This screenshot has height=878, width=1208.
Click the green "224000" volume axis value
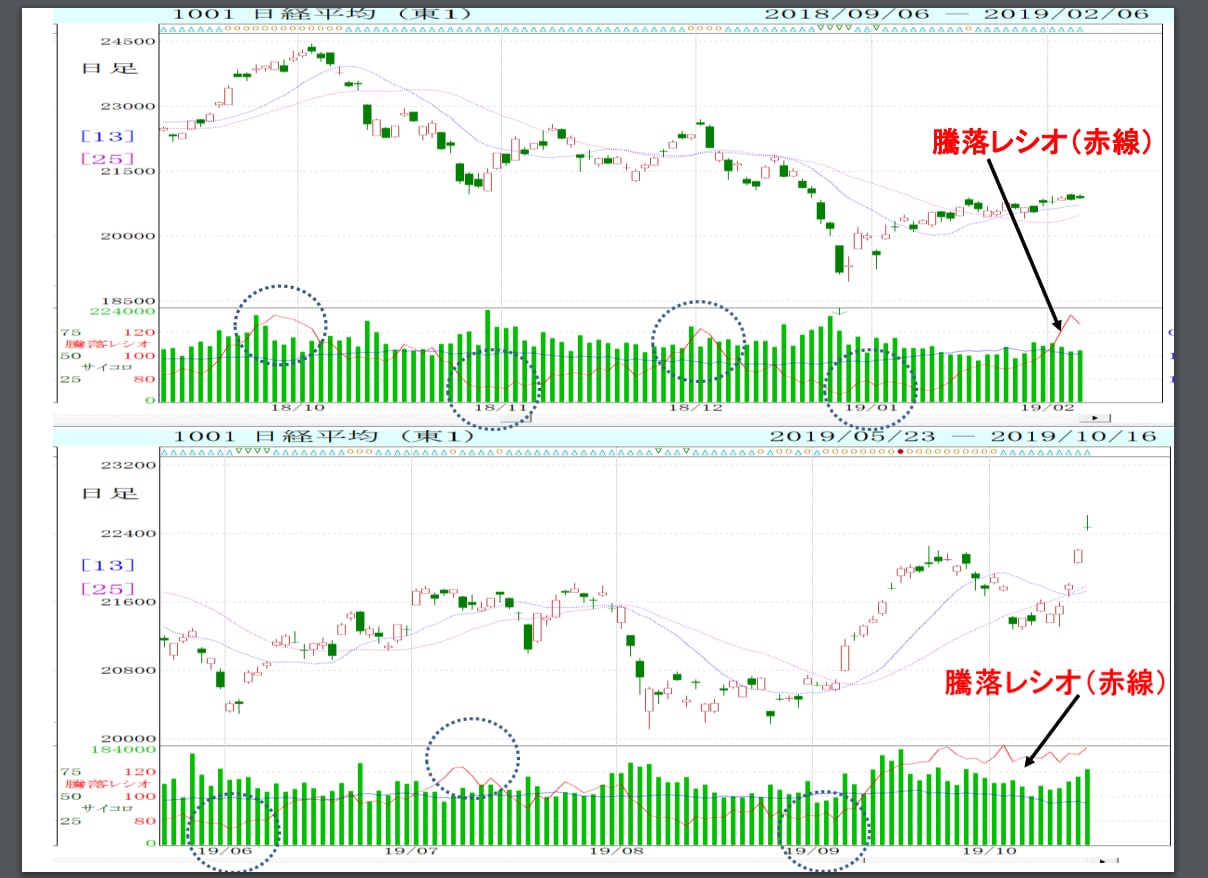click(x=123, y=311)
